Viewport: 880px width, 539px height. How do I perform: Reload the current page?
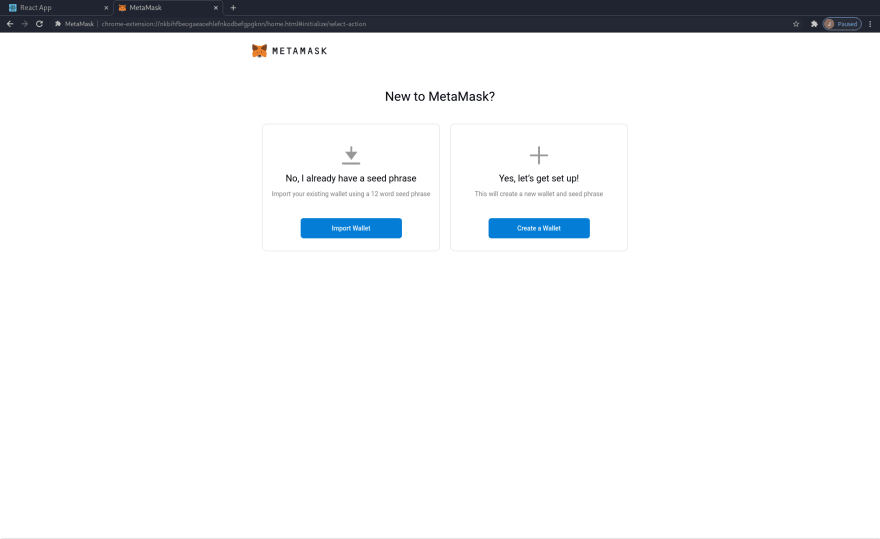(39, 24)
